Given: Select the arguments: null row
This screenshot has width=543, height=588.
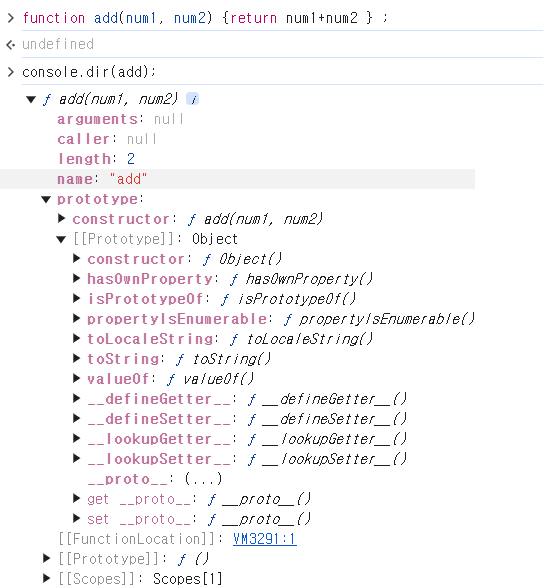Looking at the screenshot, I should [237, 119].
